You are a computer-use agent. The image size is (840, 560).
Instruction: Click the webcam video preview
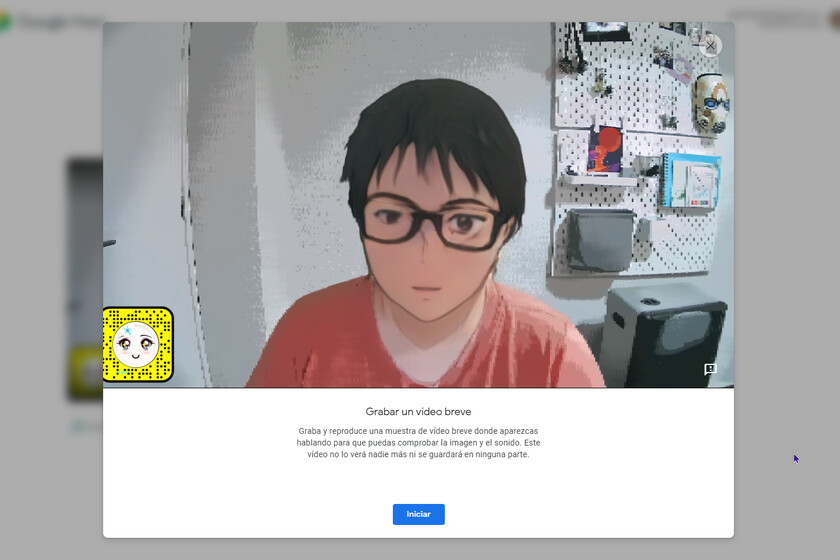(x=418, y=205)
